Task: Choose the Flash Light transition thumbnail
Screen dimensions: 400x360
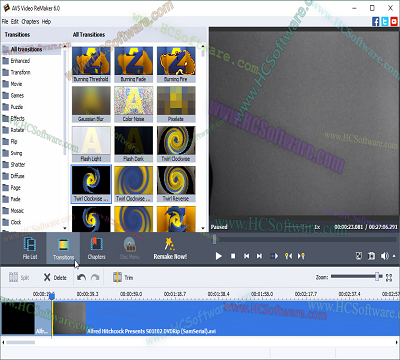Action: (x=91, y=144)
